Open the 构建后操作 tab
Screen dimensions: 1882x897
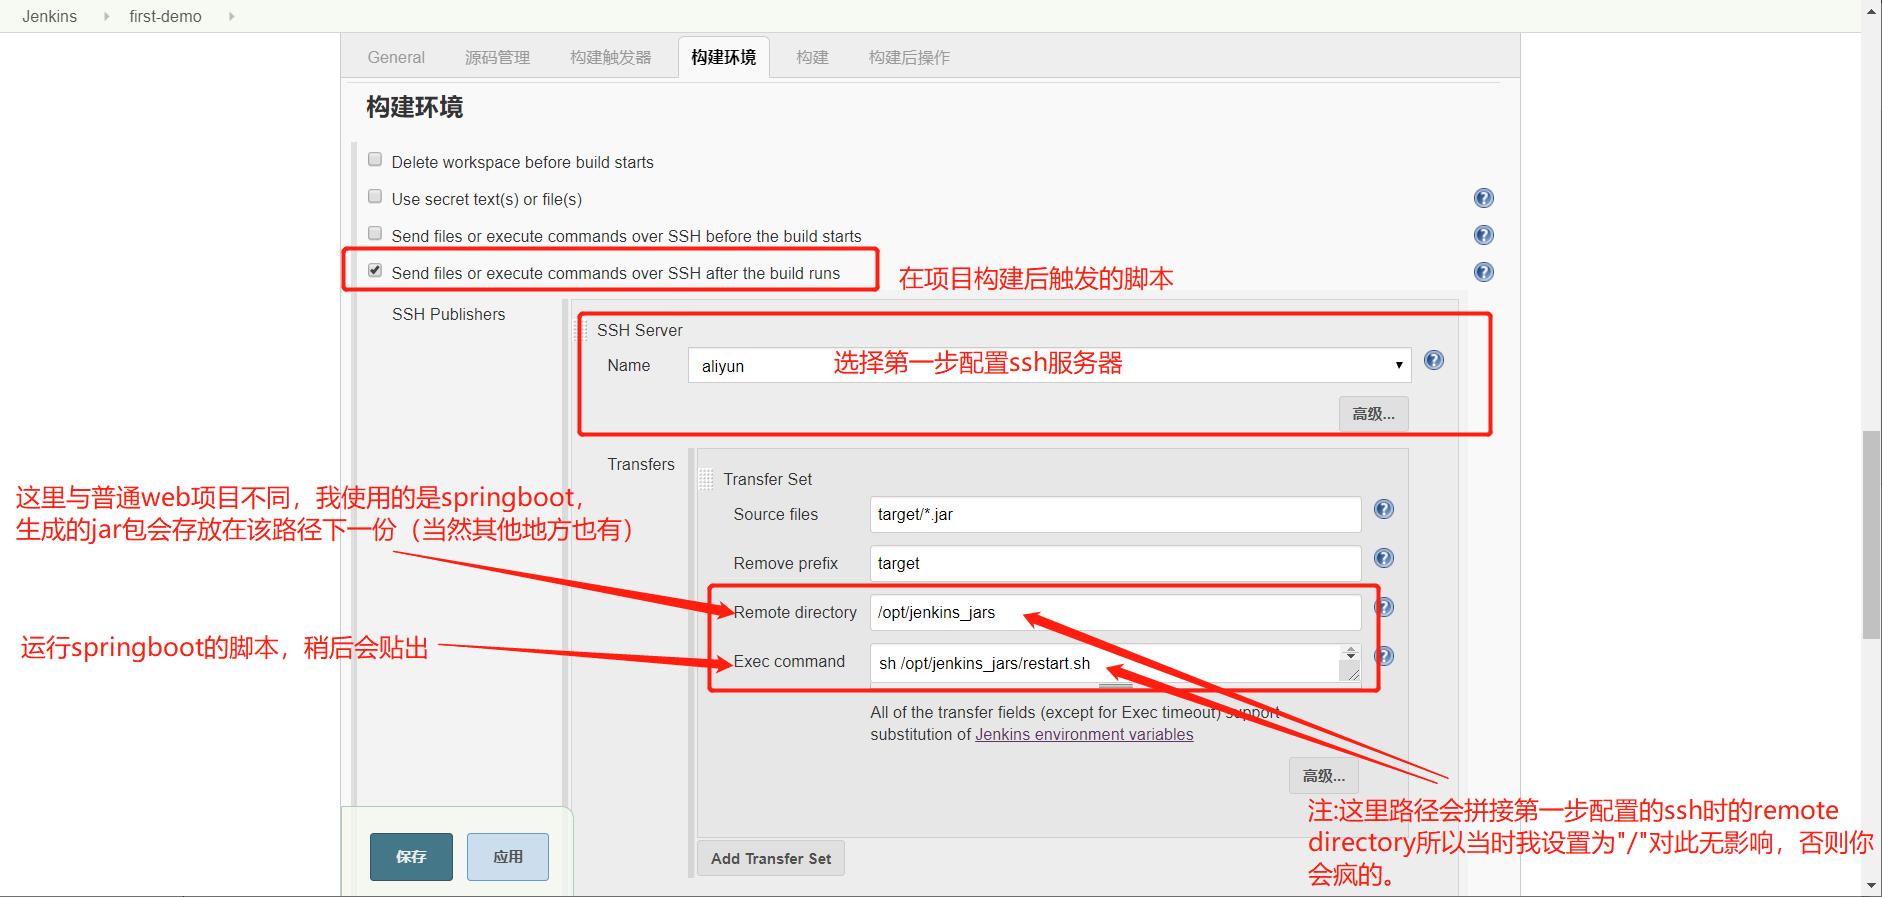(x=908, y=58)
